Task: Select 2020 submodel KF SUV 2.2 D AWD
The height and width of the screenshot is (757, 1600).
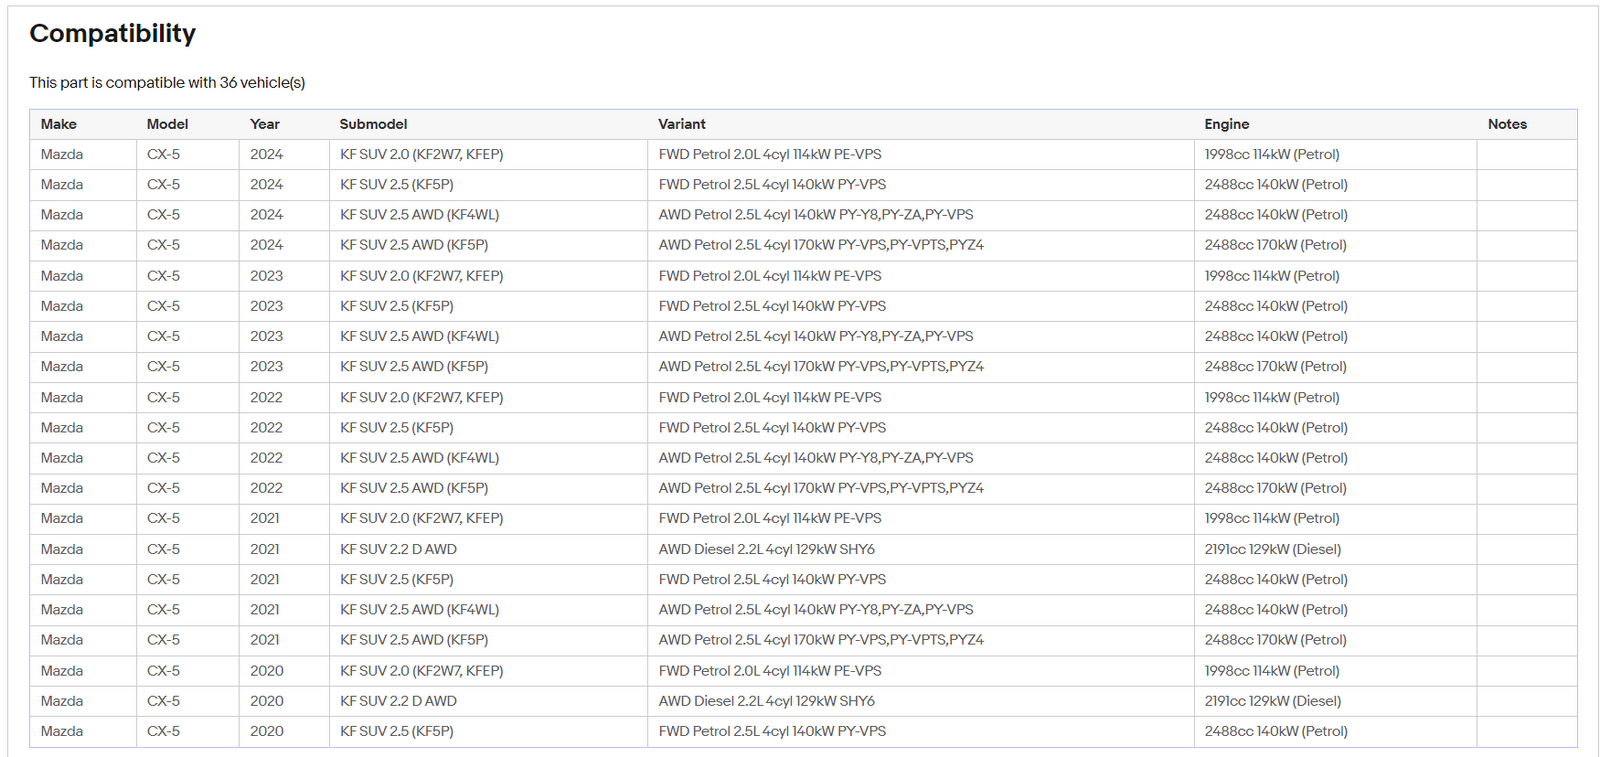Action: pyautogui.click(x=399, y=701)
